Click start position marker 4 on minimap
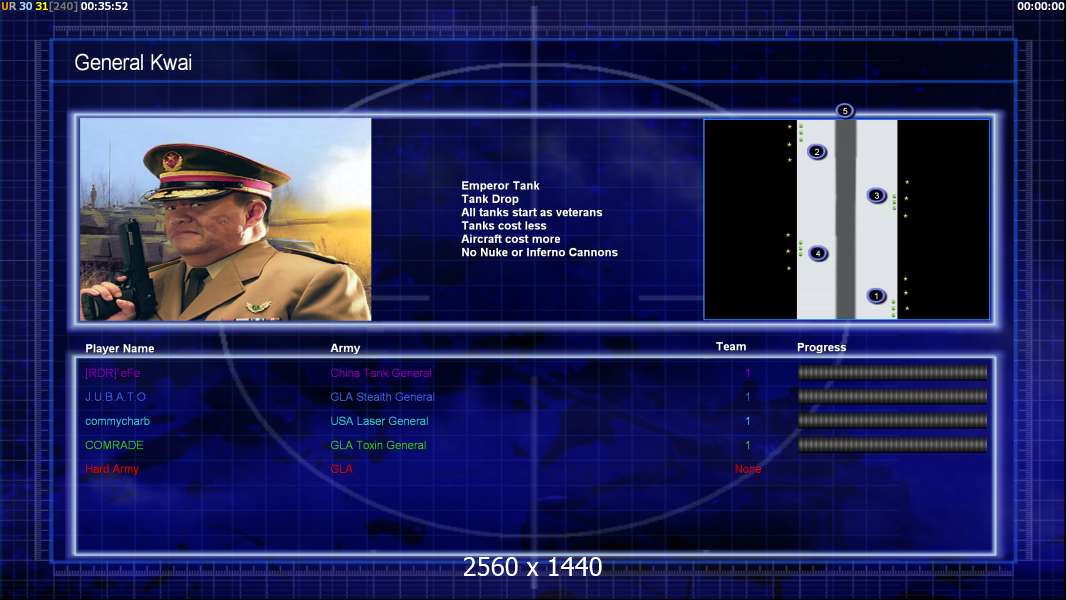This screenshot has width=1066, height=600. [818, 253]
